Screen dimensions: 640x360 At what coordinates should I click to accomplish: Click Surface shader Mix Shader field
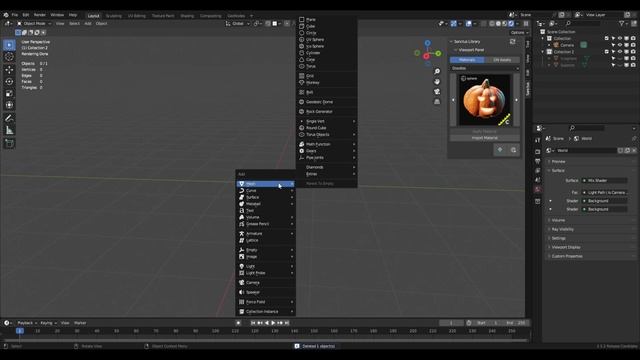tap(604, 180)
